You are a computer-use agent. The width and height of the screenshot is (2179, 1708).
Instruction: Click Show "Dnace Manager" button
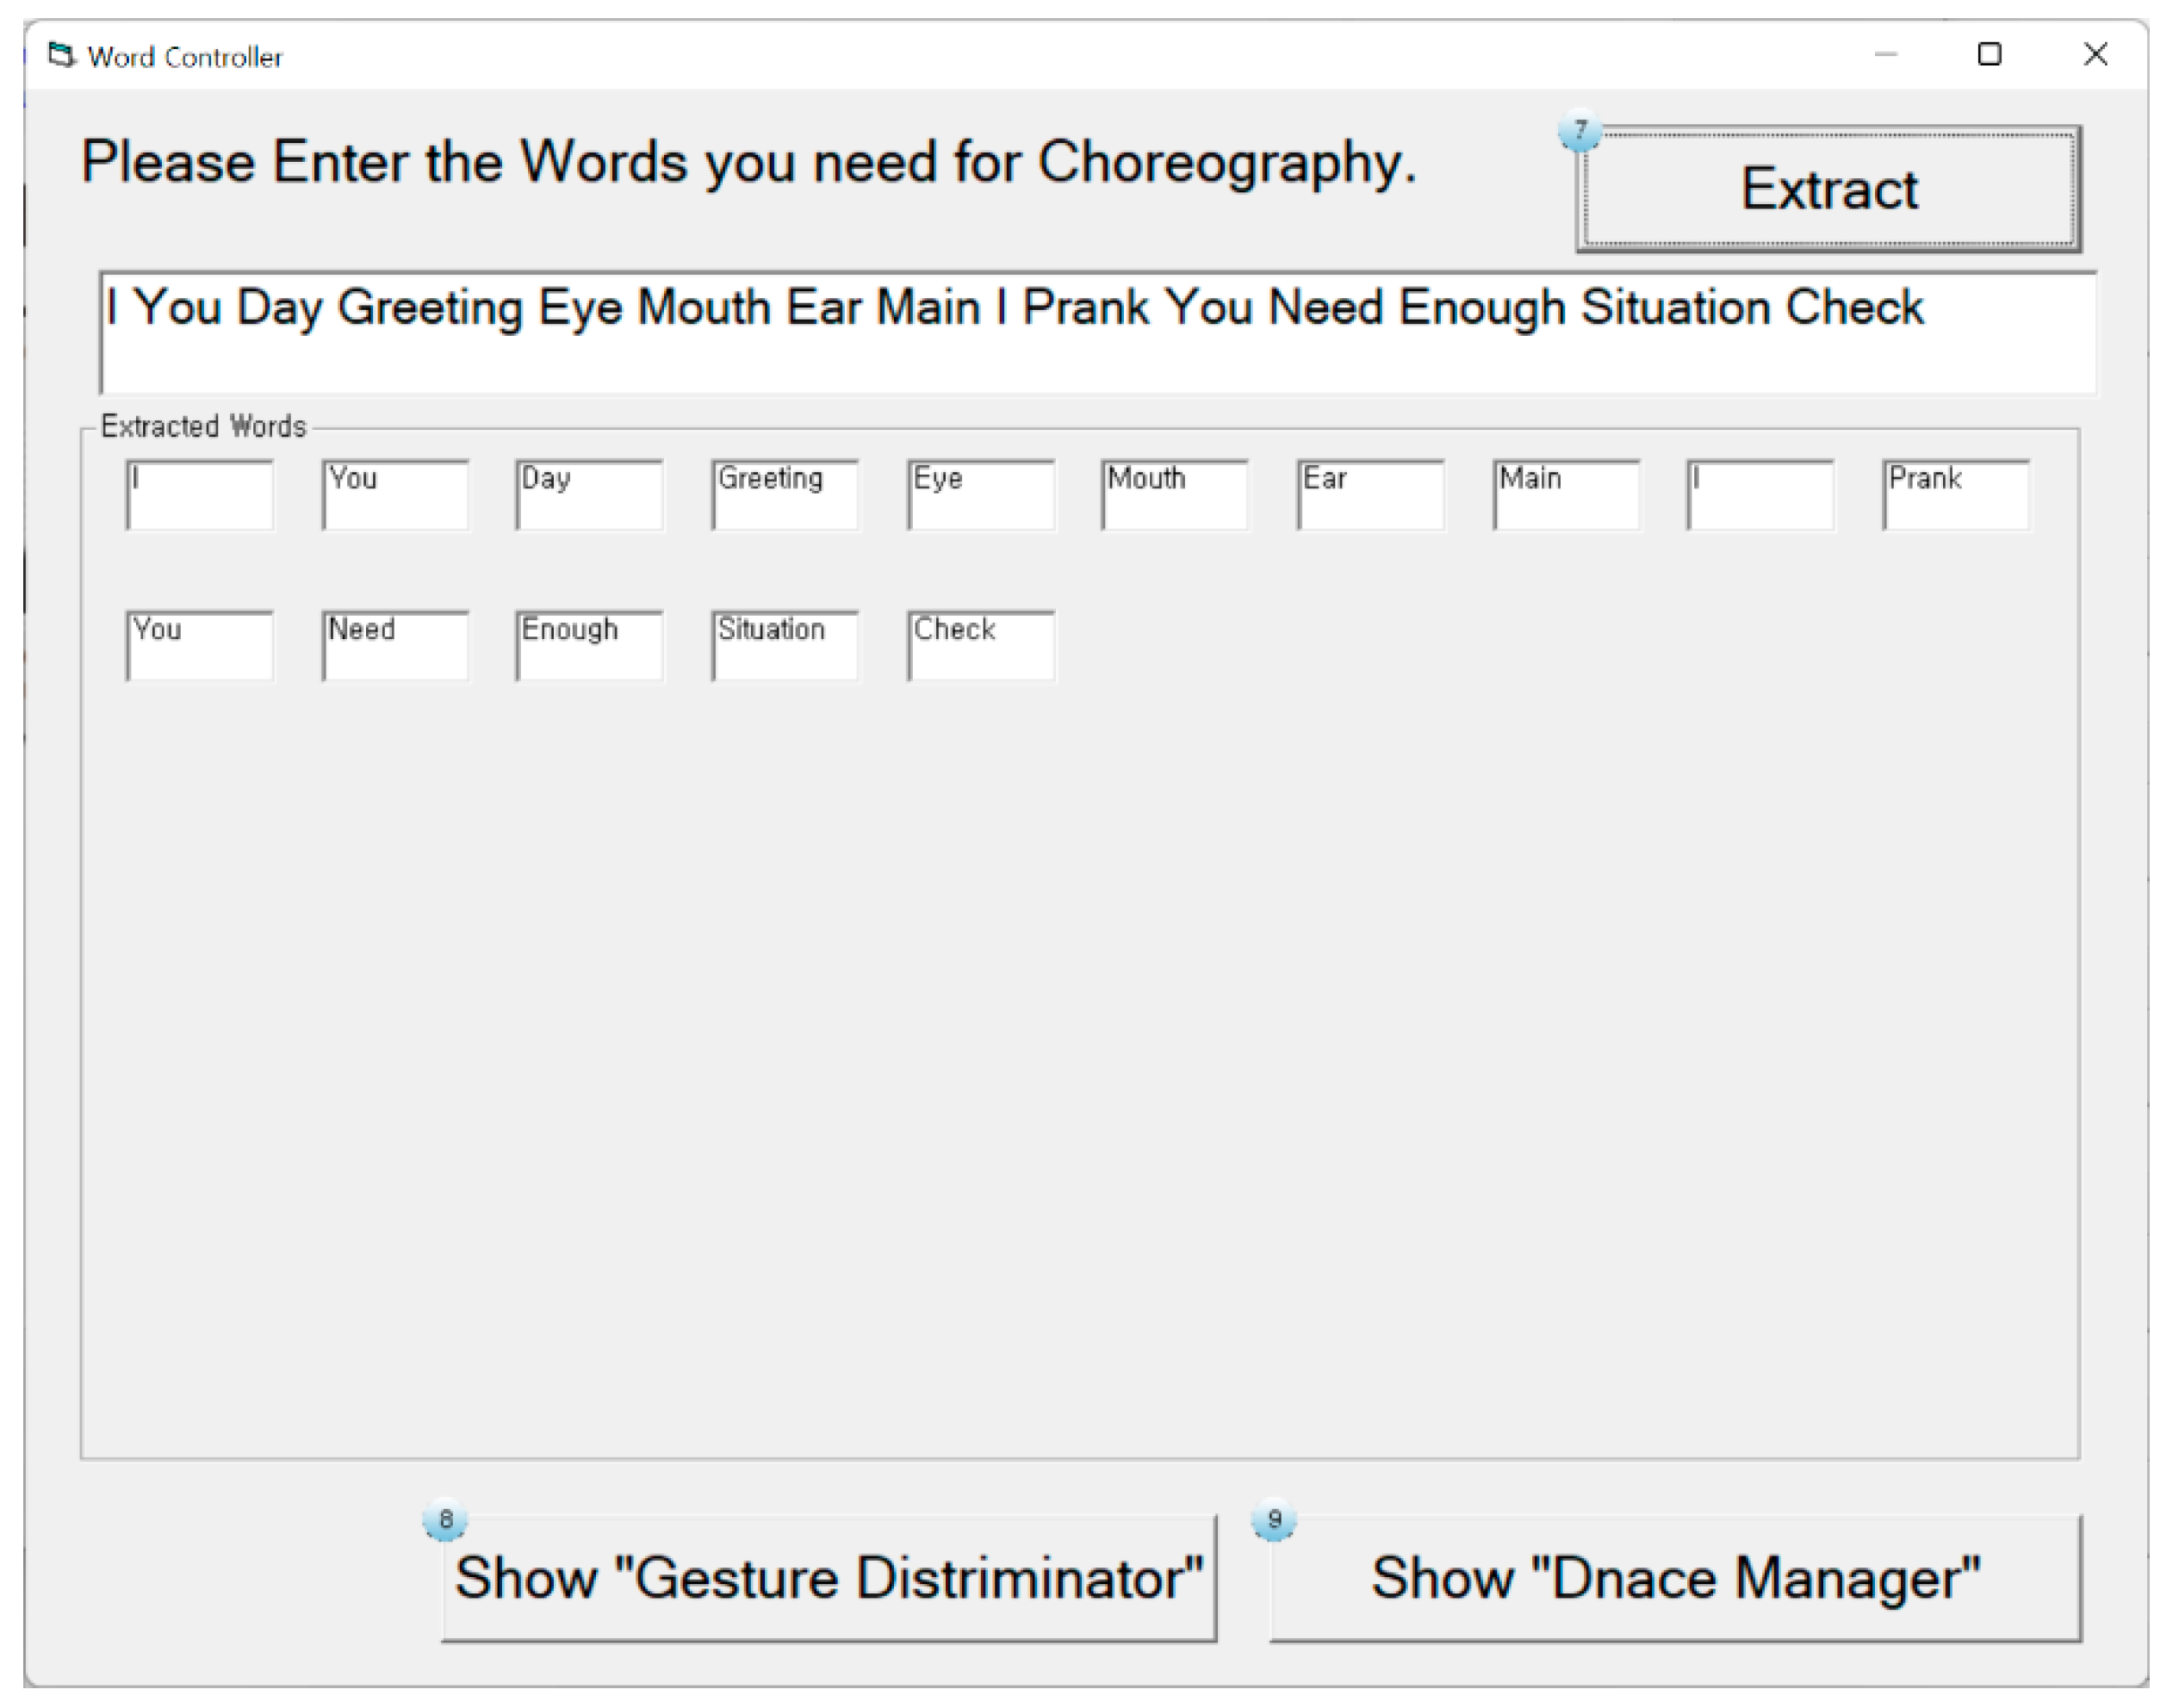pos(1675,1579)
